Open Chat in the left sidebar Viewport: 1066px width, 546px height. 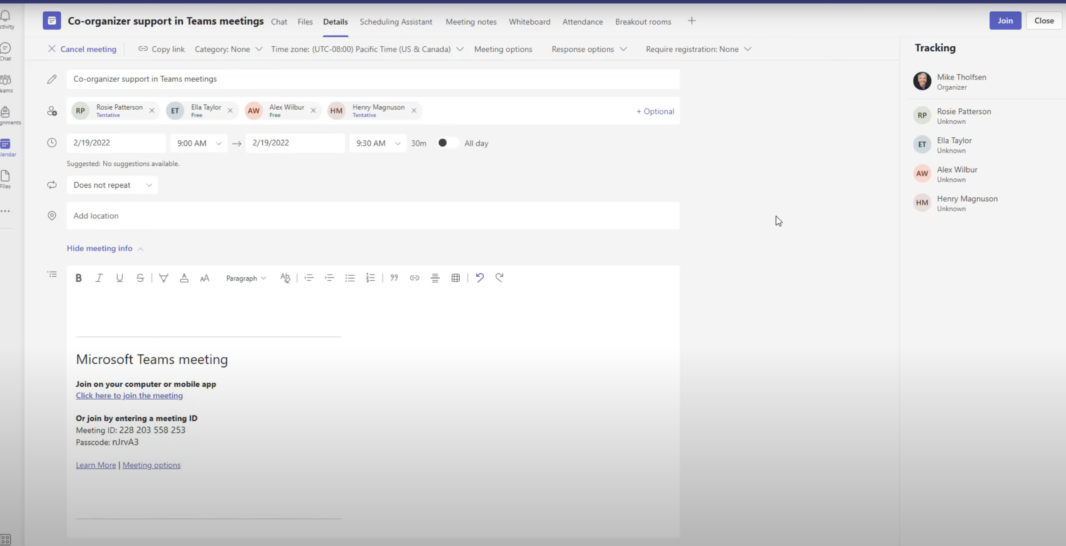[5, 52]
